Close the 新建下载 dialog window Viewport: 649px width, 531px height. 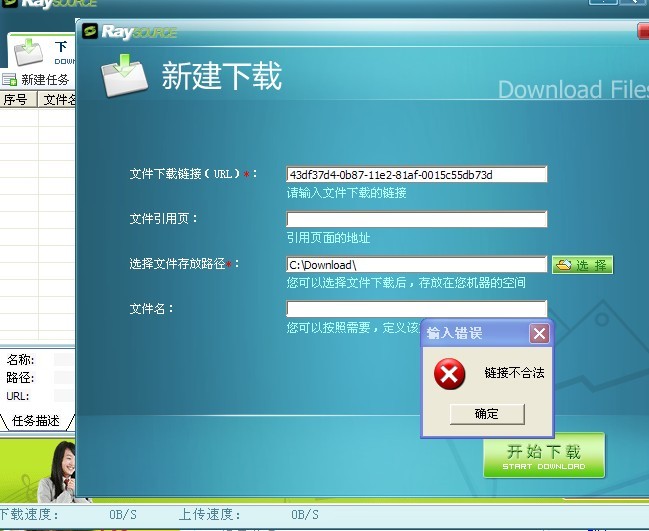pos(643,31)
